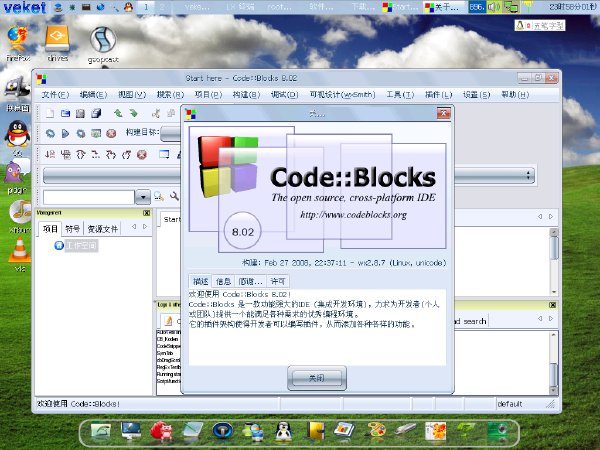The height and width of the screenshot is (450, 600).
Task: Open the Debugging windows toolbar icon
Action: pyautogui.click(x=164, y=154)
